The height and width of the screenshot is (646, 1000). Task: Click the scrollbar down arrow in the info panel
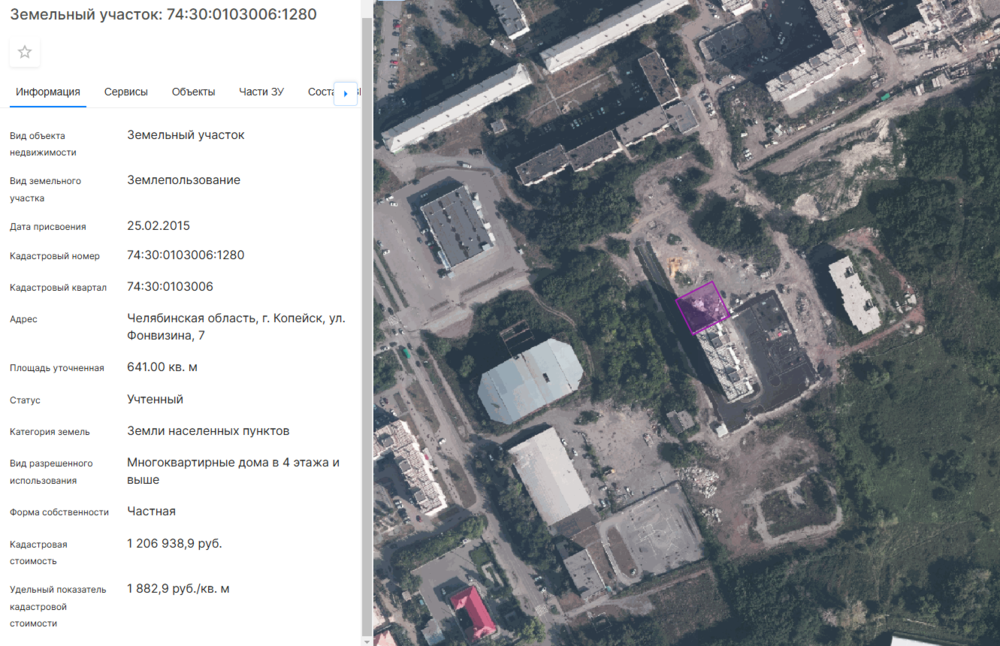pos(367,640)
